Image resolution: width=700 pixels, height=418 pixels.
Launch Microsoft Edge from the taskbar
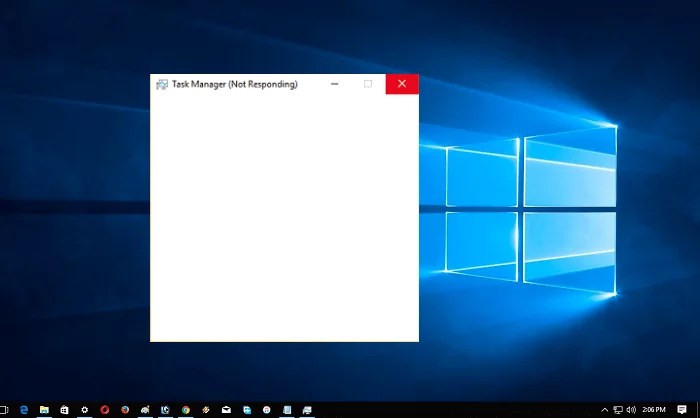[24, 410]
